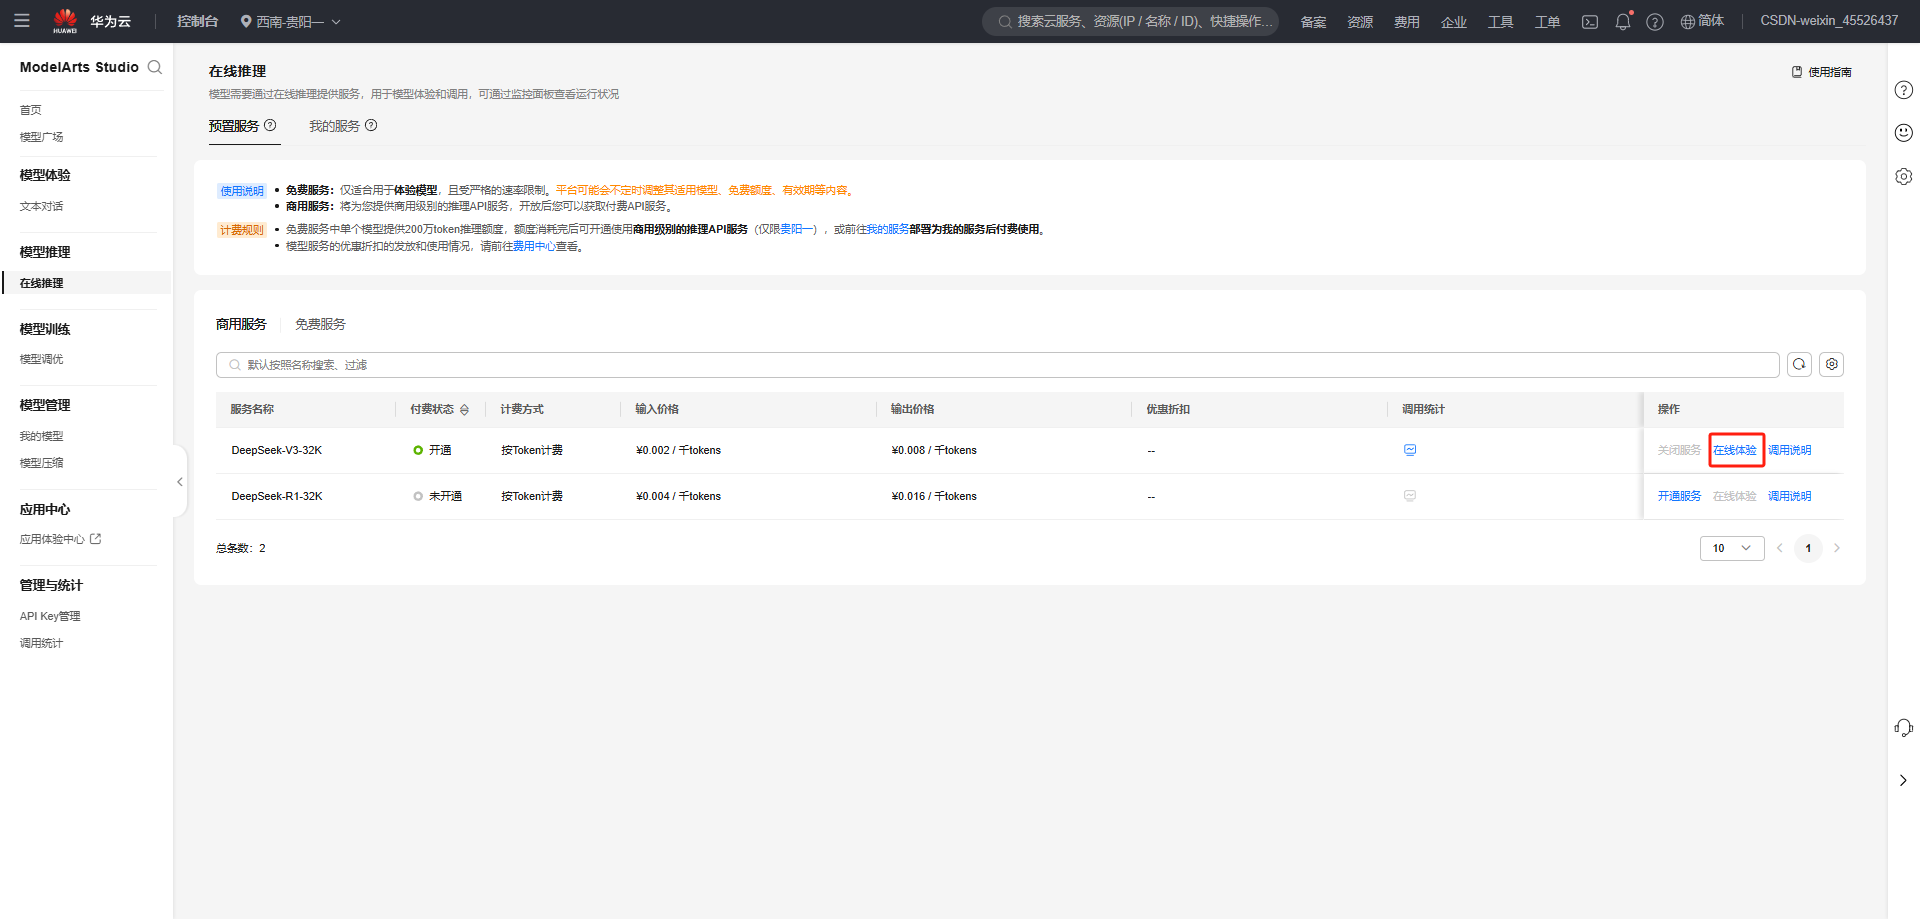Contact customer service headset icon
The height and width of the screenshot is (919, 1920).
point(1904,728)
